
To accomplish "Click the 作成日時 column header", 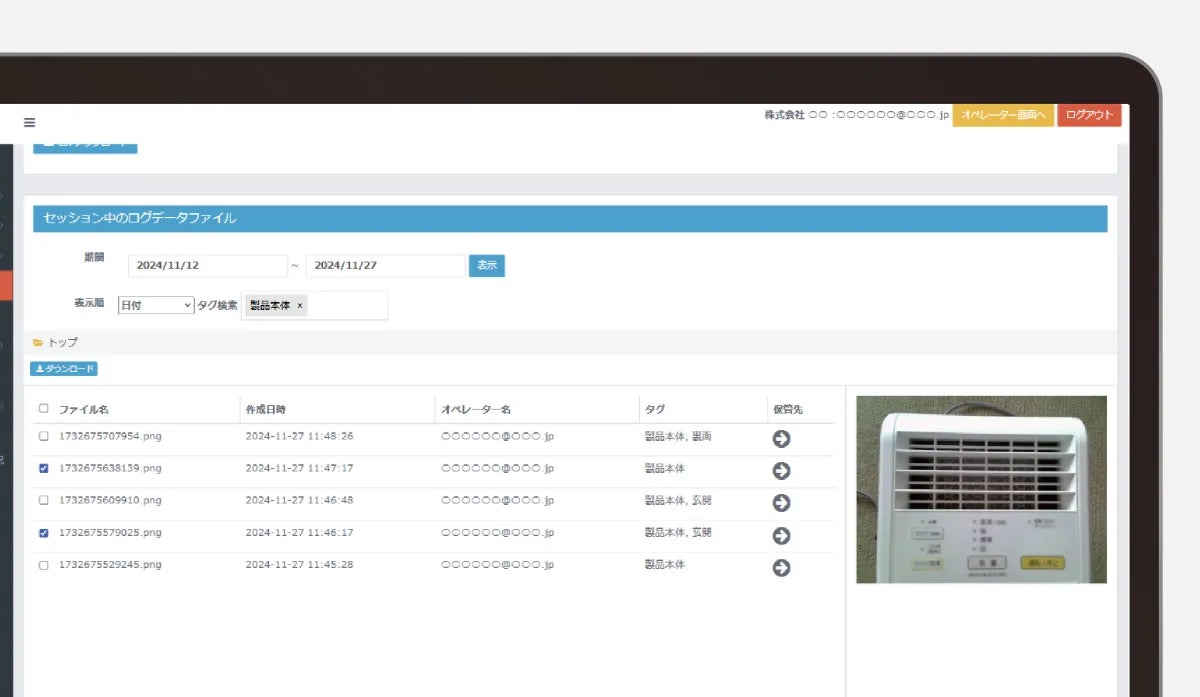I will (x=267, y=409).
